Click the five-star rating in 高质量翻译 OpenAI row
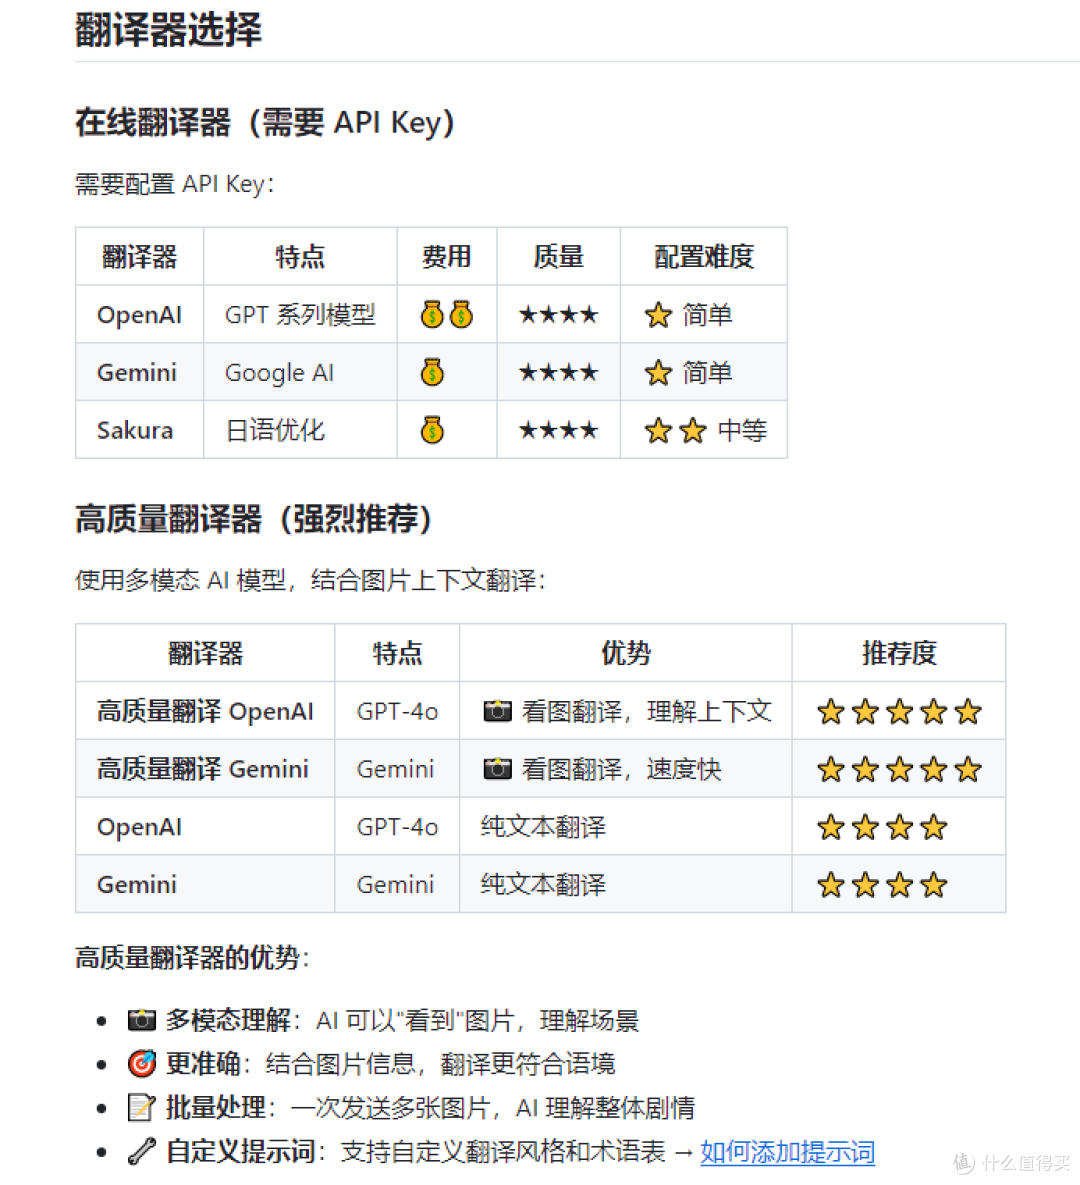The width and height of the screenshot is (1080, 1185). tap(899, 711)
